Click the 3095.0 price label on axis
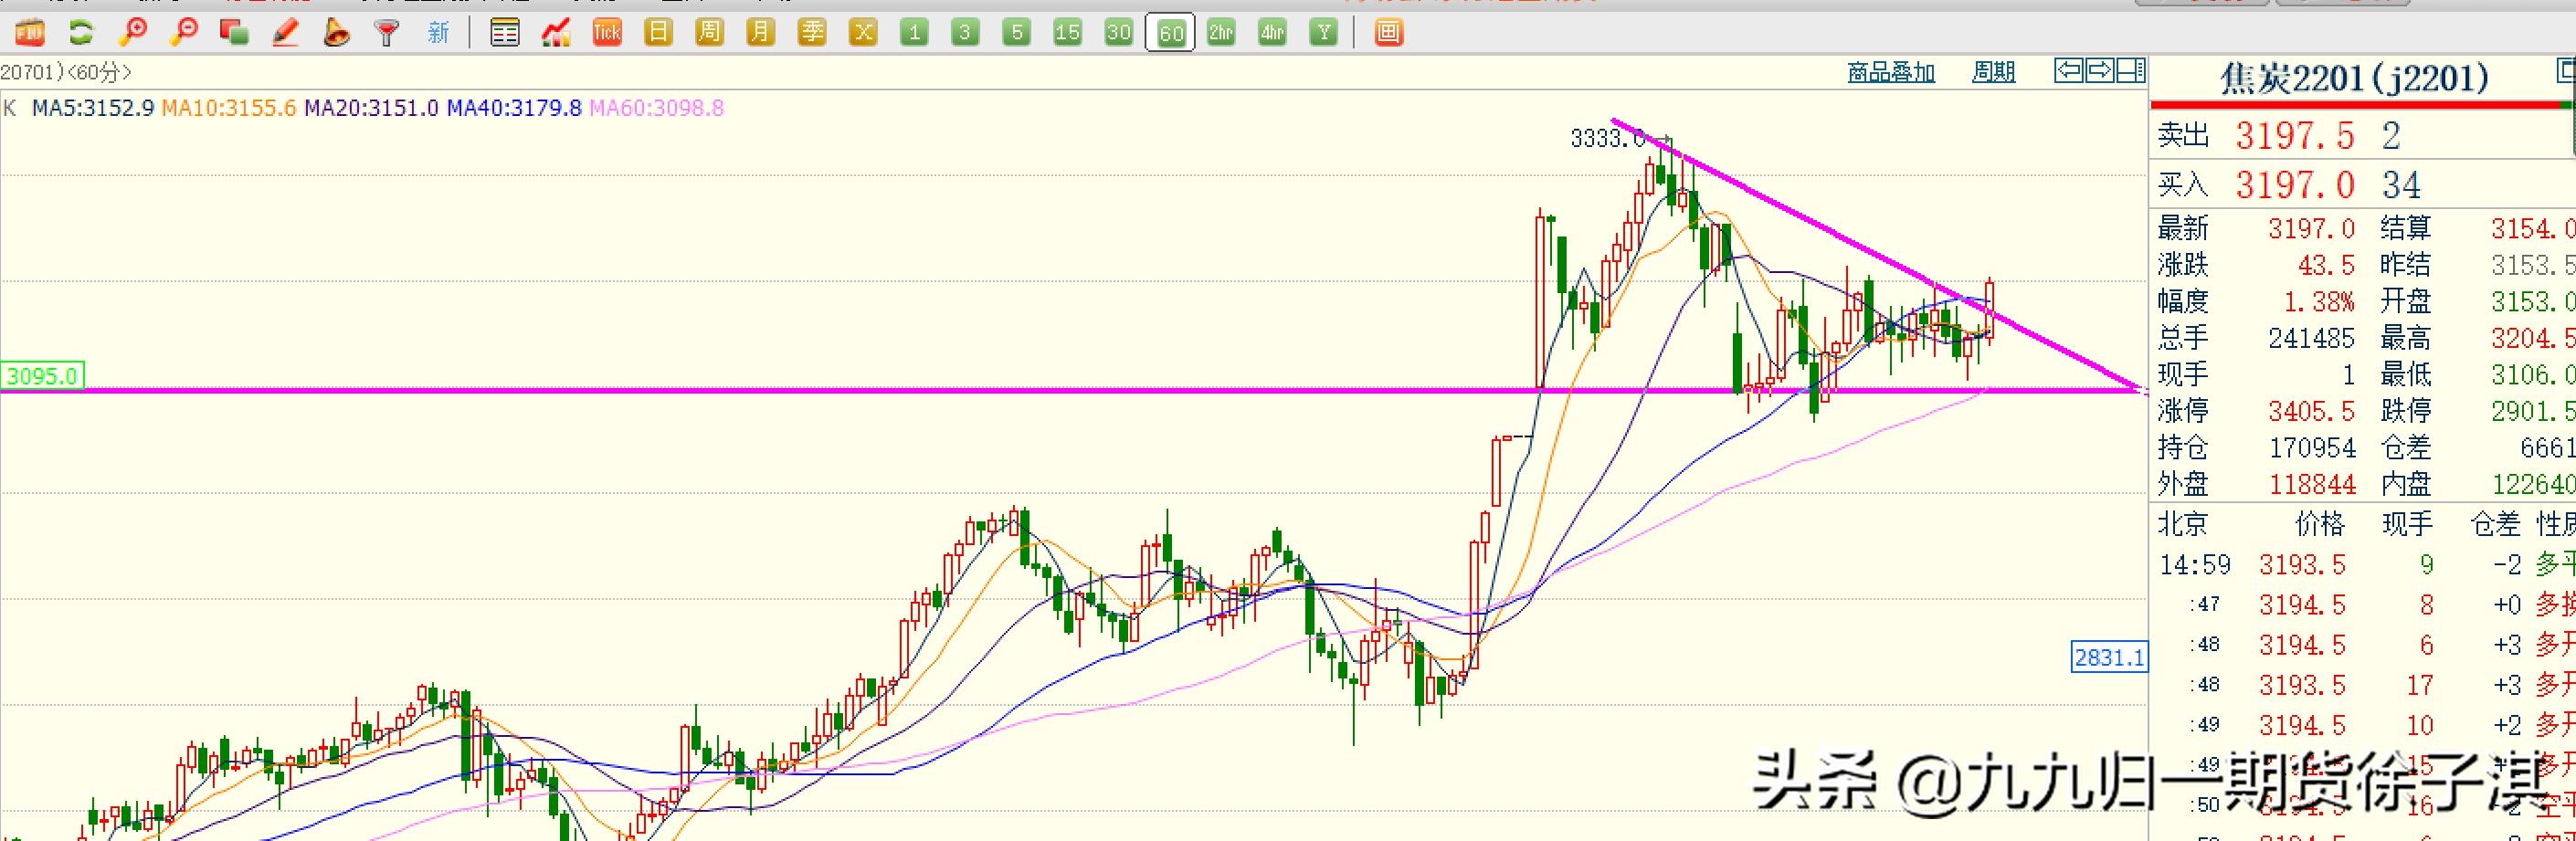Image resolution: width=2576 pixels, height=841 pixels. click(42, 376)
